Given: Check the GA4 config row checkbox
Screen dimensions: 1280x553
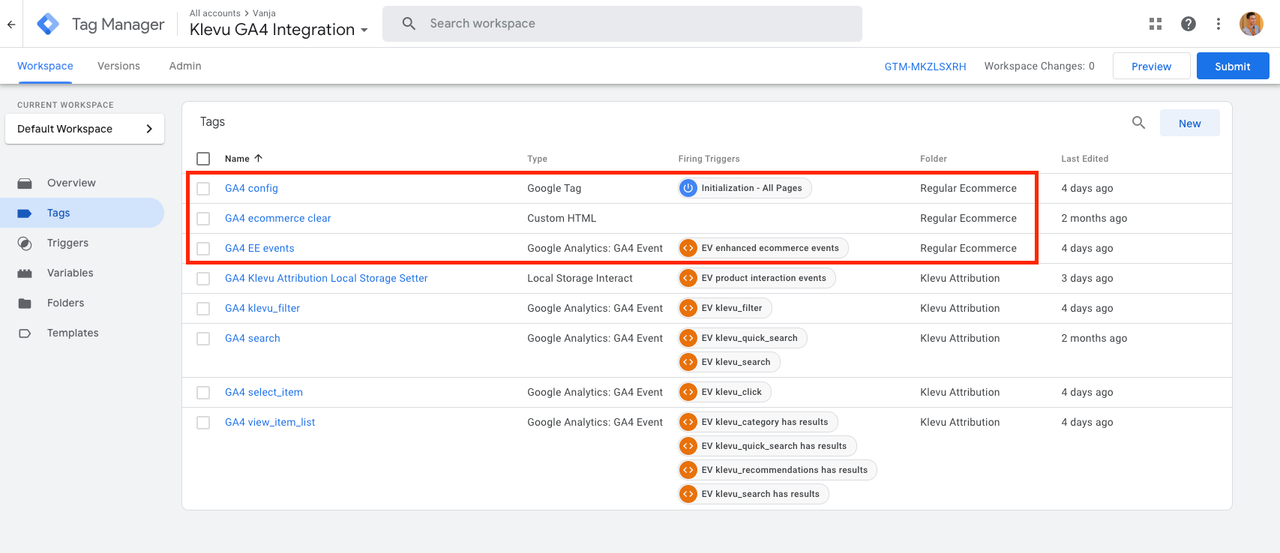Looking at the screenshot, I should click(204, 188).
